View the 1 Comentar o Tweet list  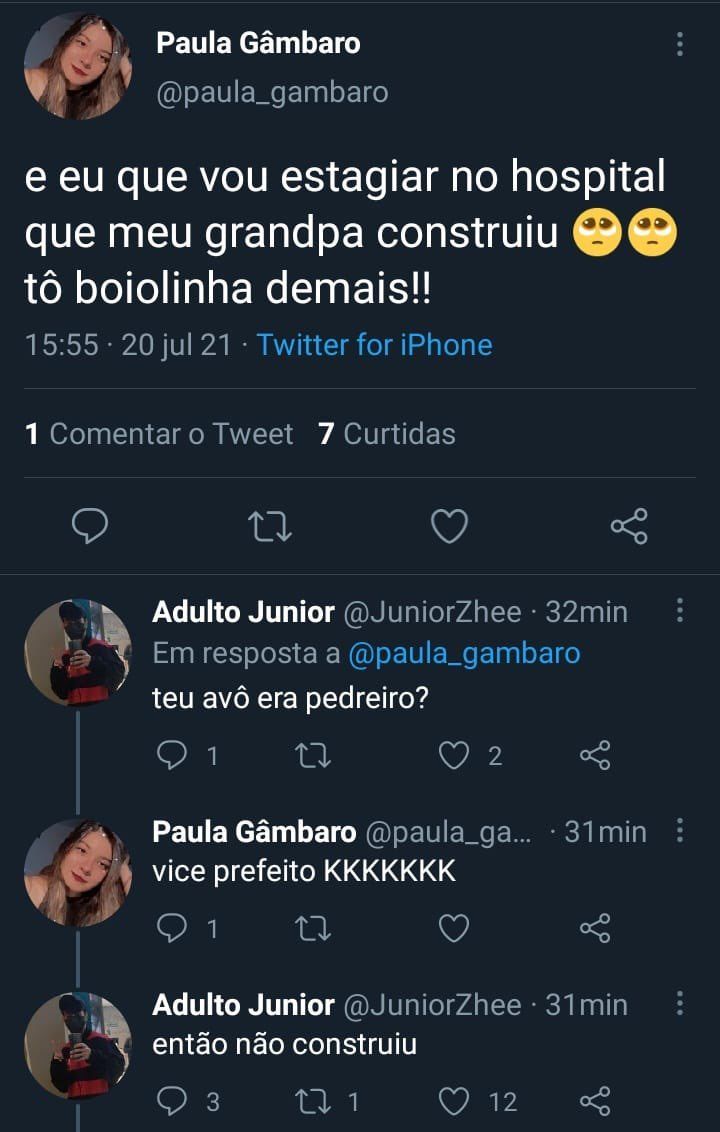pos(159,434)
